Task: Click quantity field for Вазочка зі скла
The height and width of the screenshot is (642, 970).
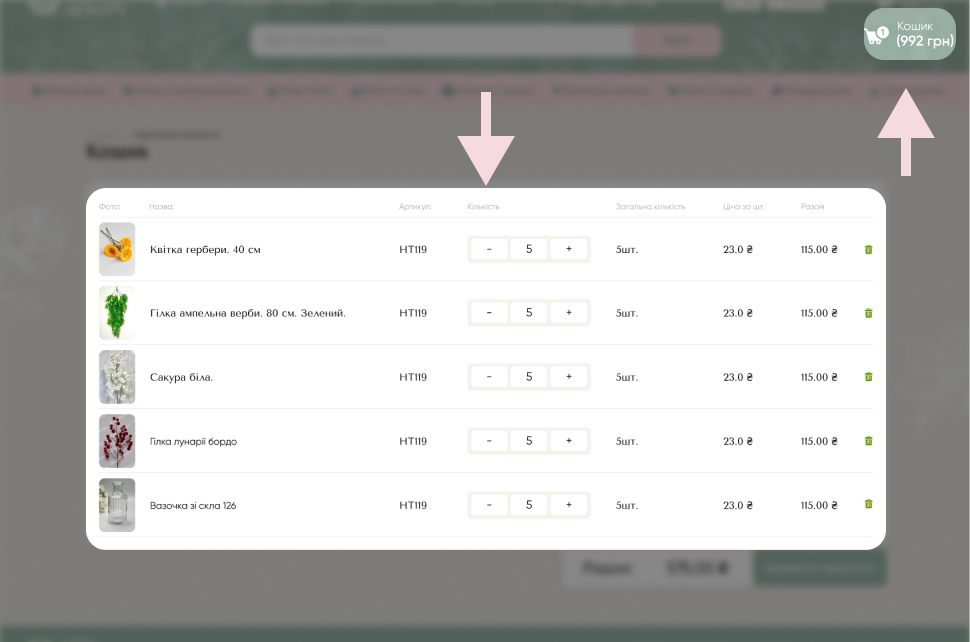Action: 529,505
